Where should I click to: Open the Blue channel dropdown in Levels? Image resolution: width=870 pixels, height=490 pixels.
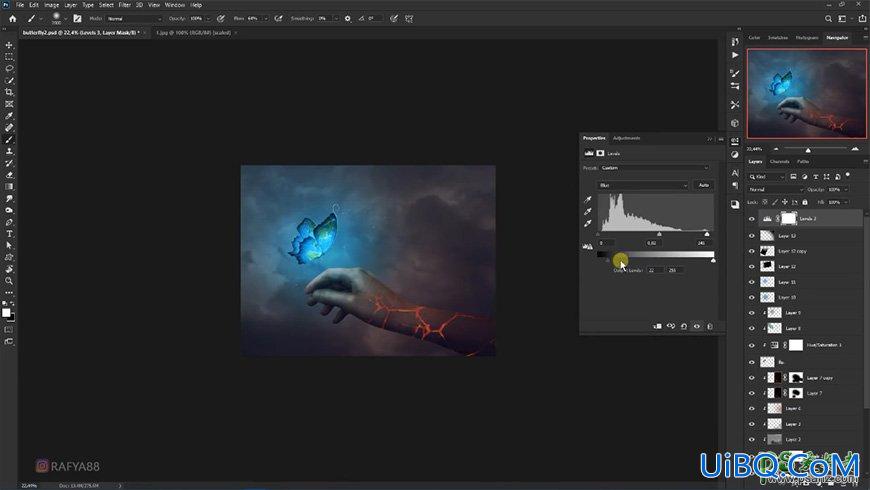[x=643, y=185]
